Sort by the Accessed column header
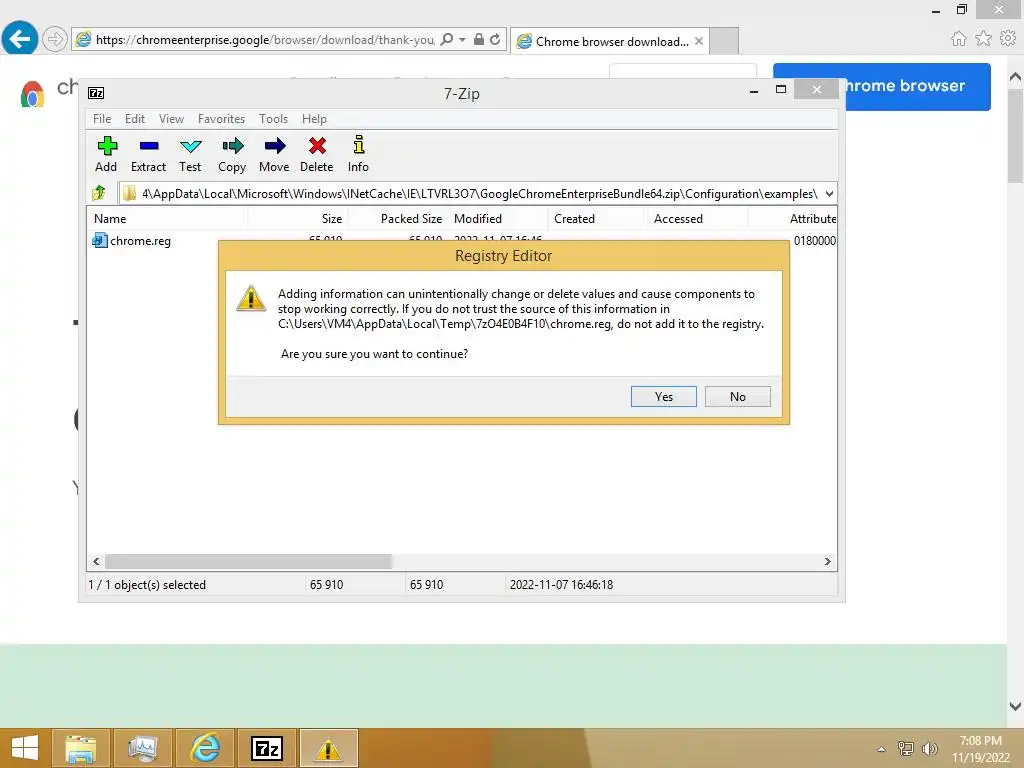Image resolution: width=1024 pixels, height=768 pixels. [x=696, y=219]
